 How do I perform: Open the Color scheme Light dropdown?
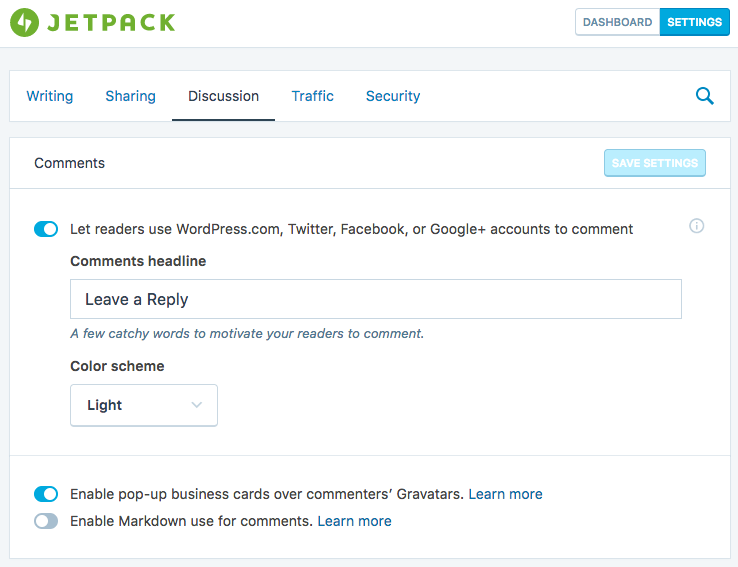click(x=143, y=405)
